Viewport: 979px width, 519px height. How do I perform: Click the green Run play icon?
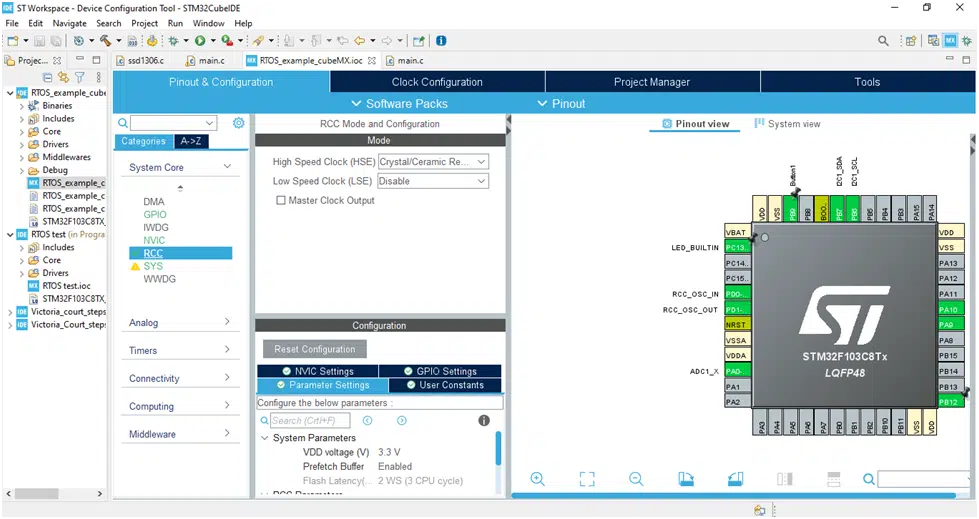[x=200, y=41]
